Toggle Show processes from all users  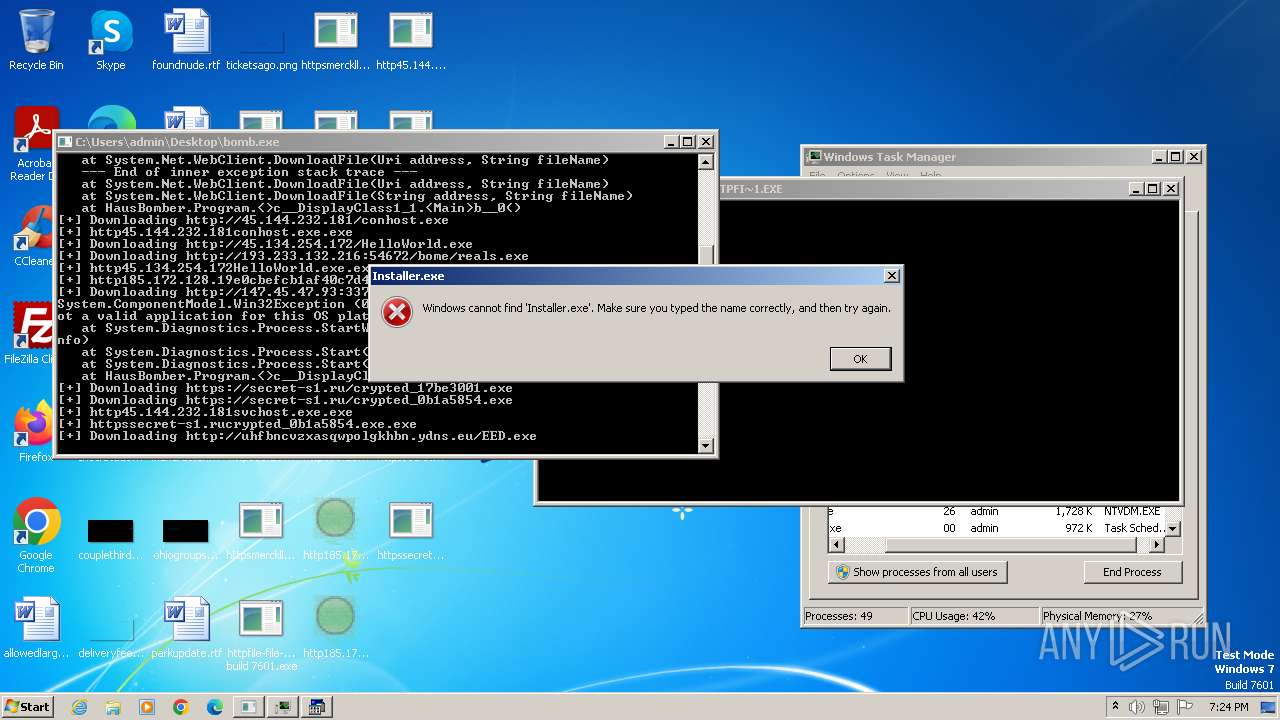(918, 572)
